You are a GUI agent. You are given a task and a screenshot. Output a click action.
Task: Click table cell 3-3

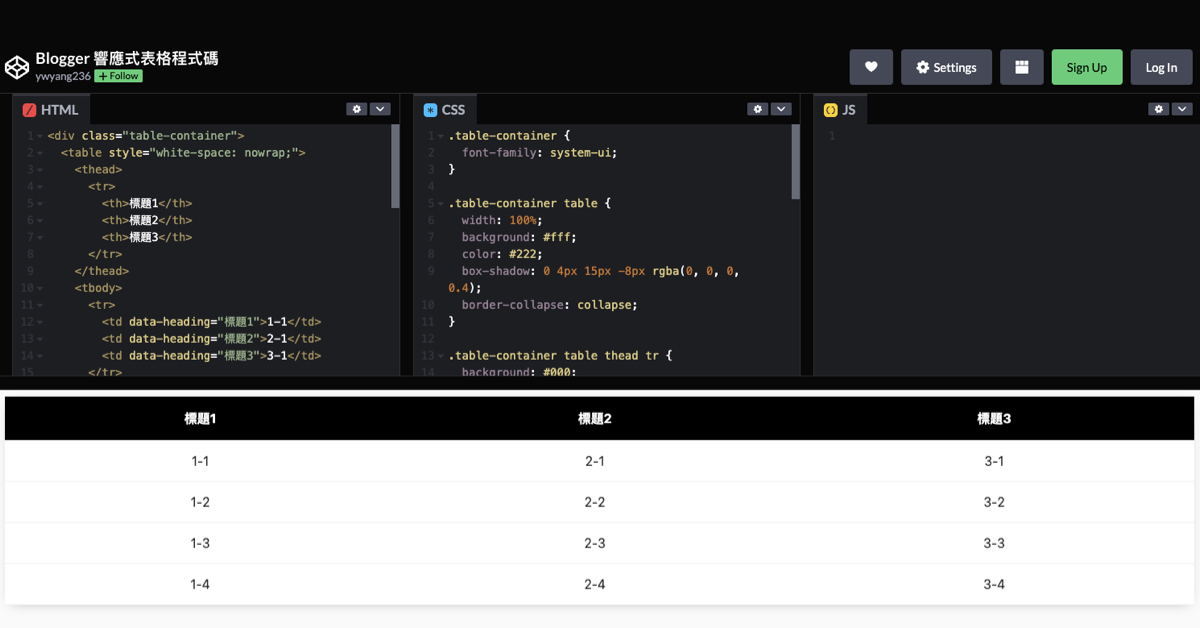(994, 543)
